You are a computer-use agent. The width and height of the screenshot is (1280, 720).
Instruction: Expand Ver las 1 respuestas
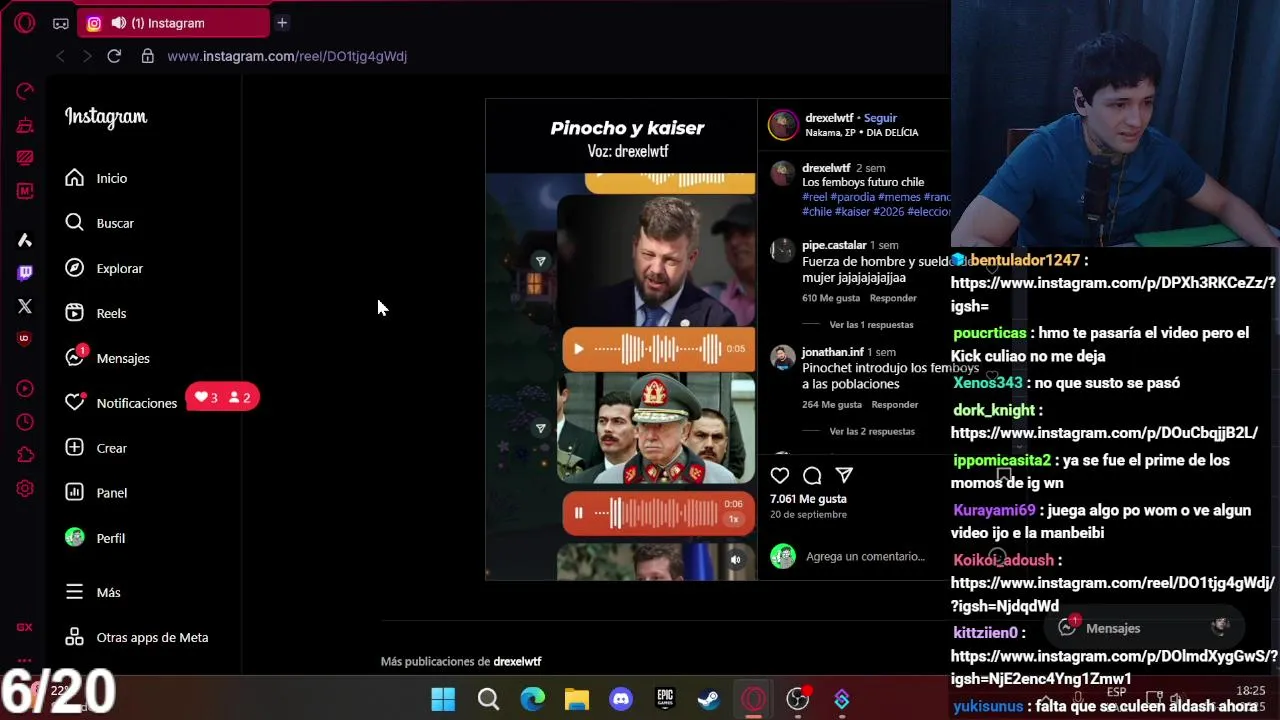(x=871, y=325)
